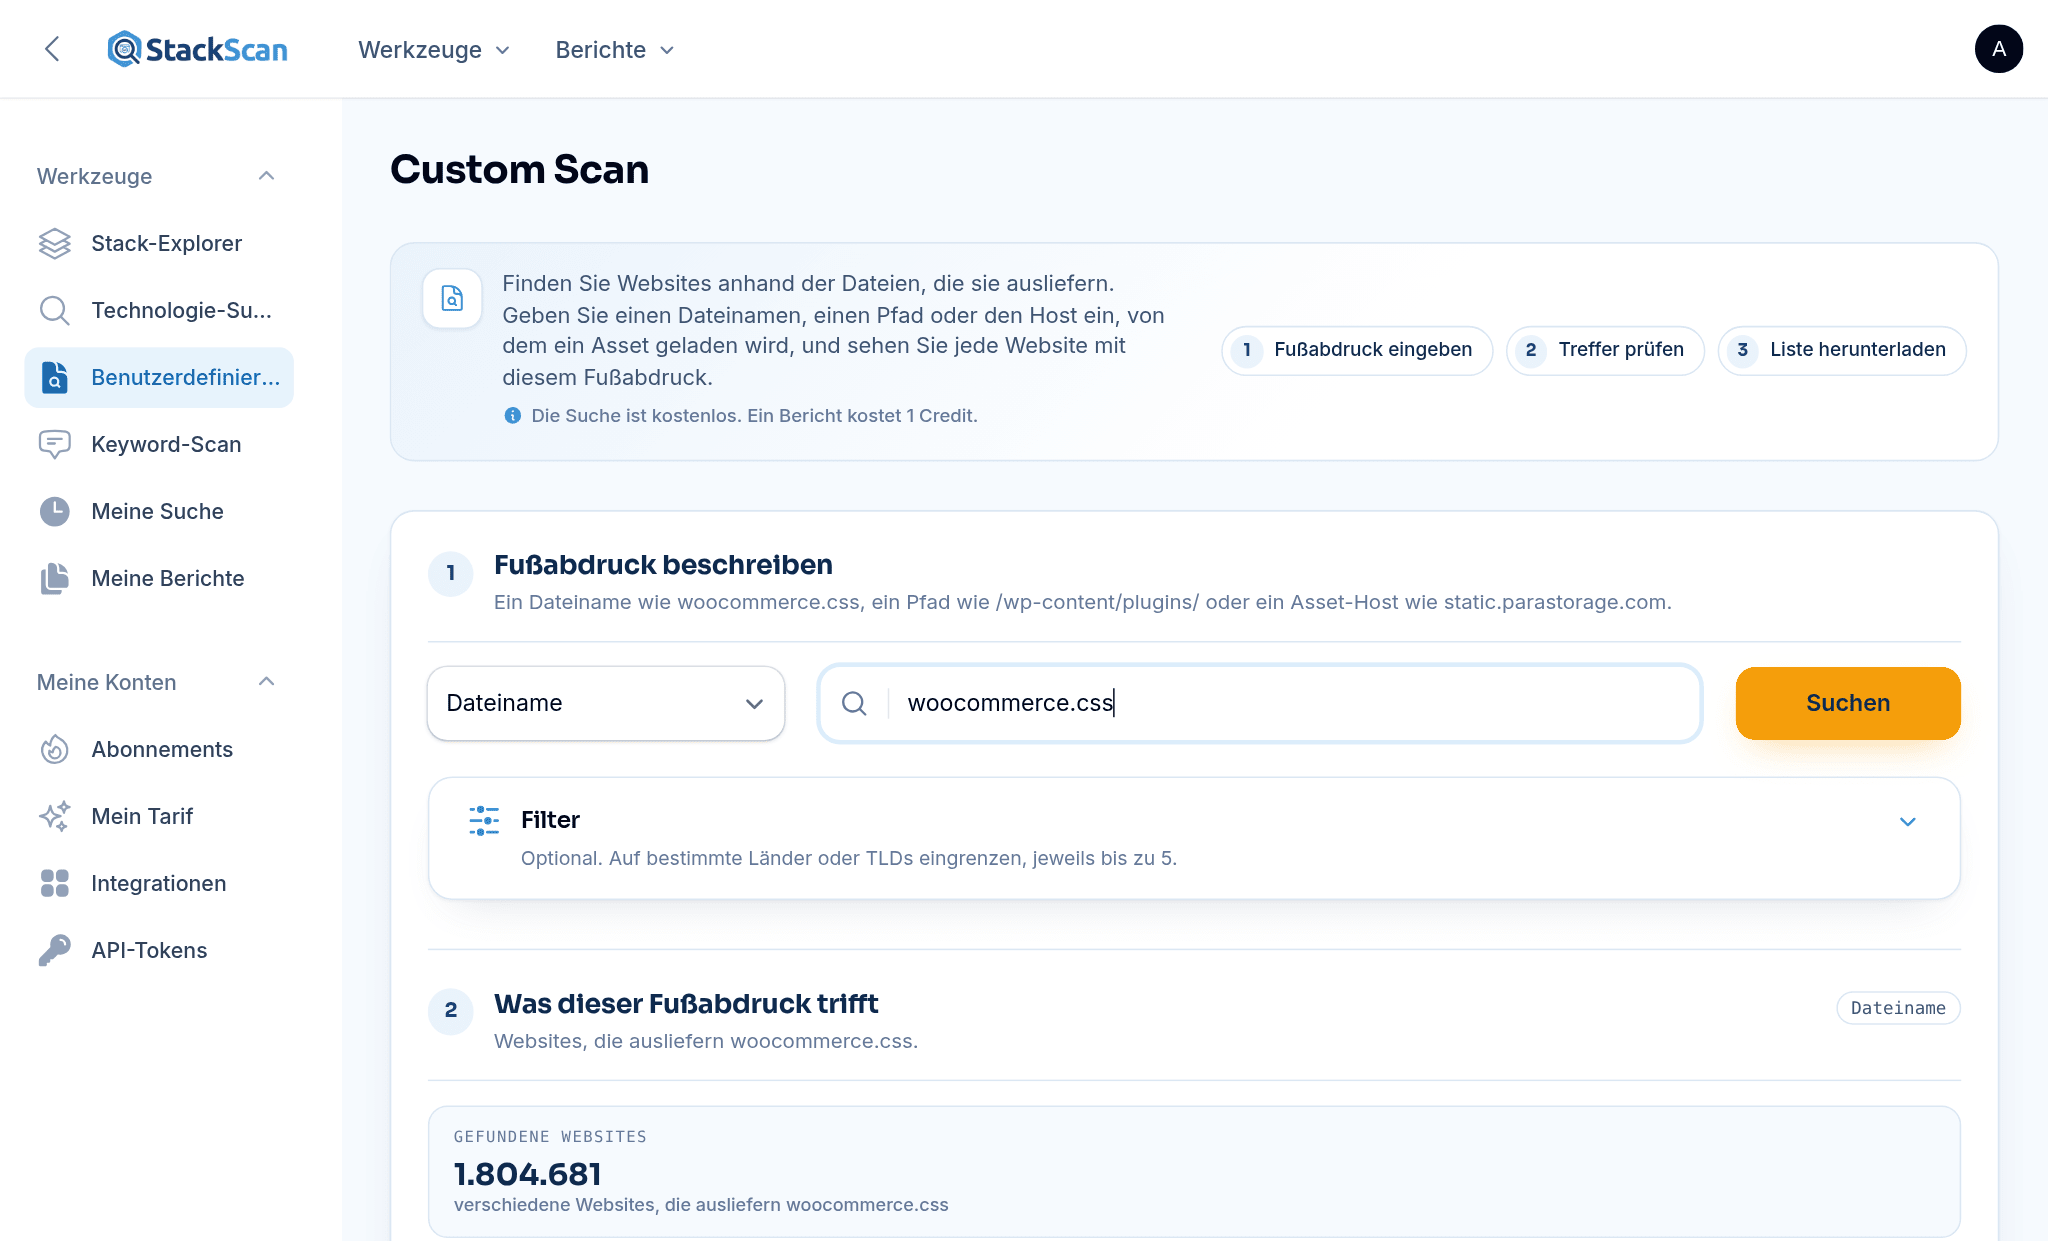Click the Stack-Explorer layers icon

pyautogui.click(x=55, y=243)
